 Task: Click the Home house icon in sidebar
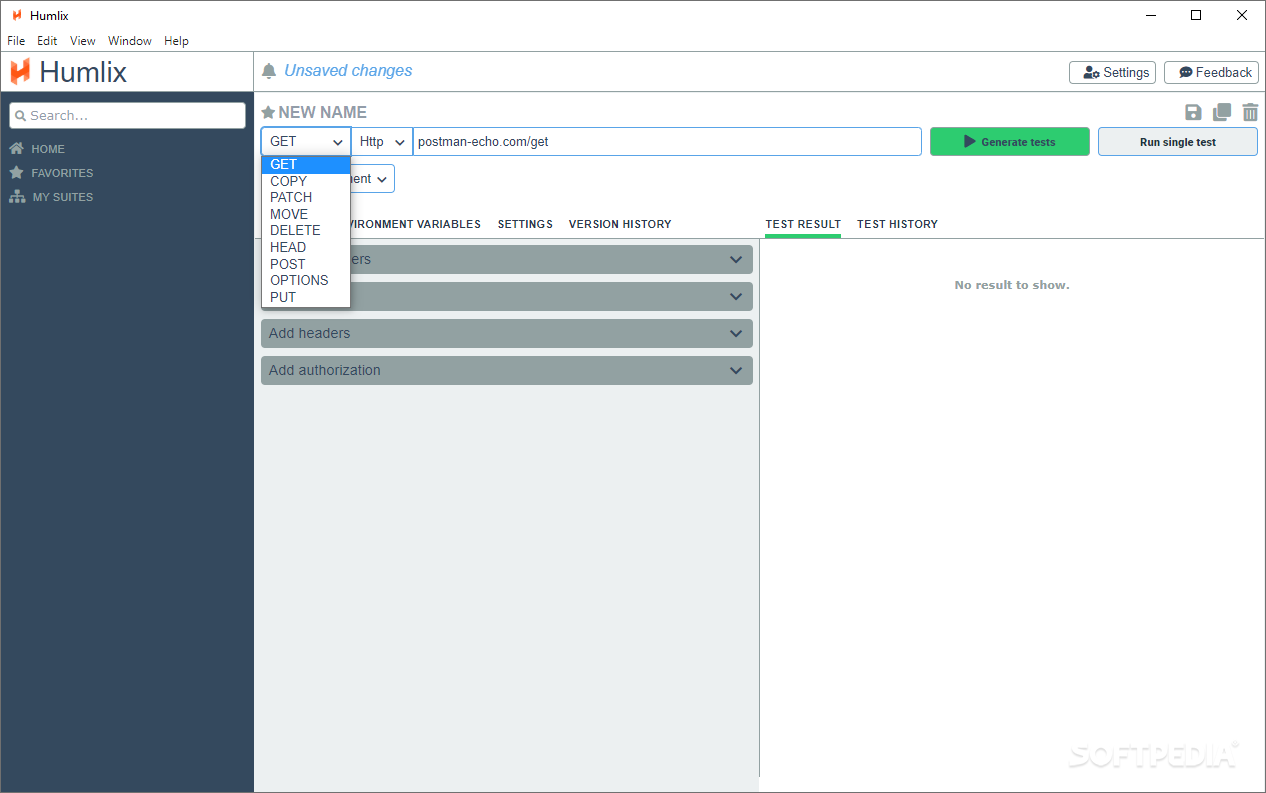(17, 149)
